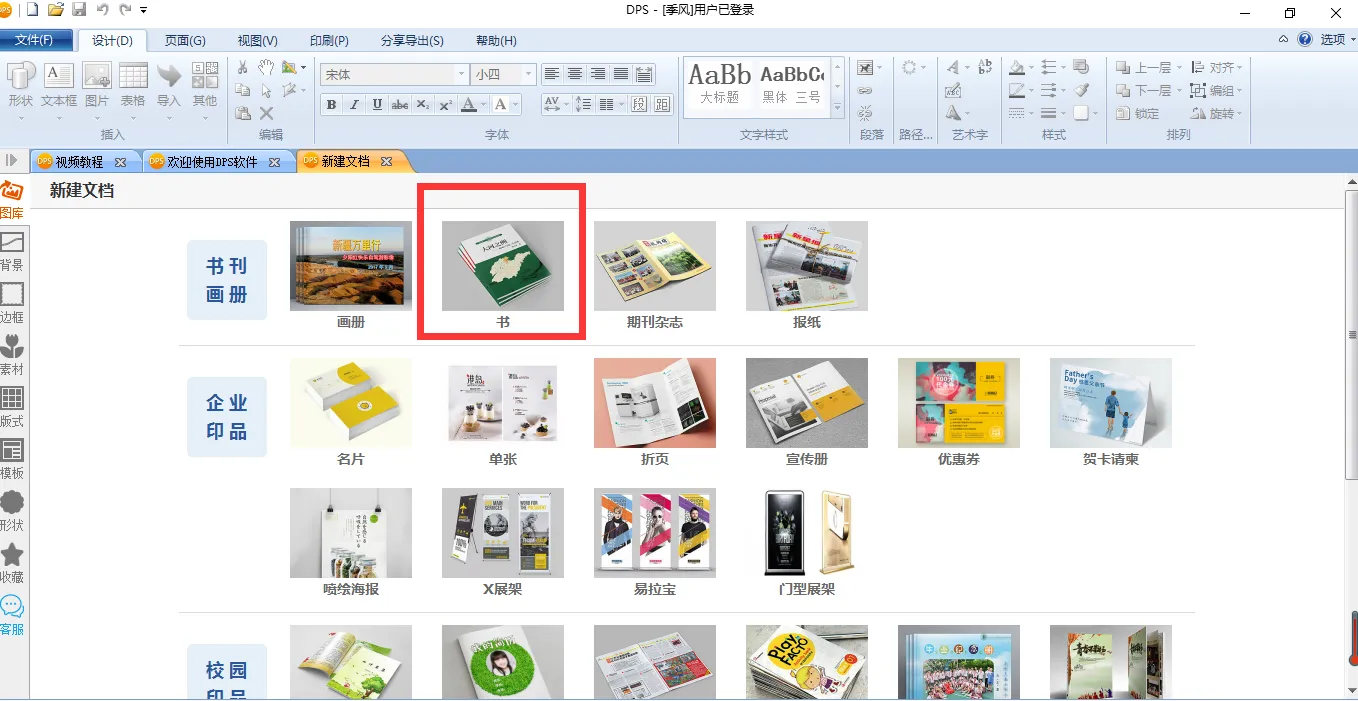Click the delete X icon in 编辑
This screenshot has width=1358, height=701.
point(266,113)
